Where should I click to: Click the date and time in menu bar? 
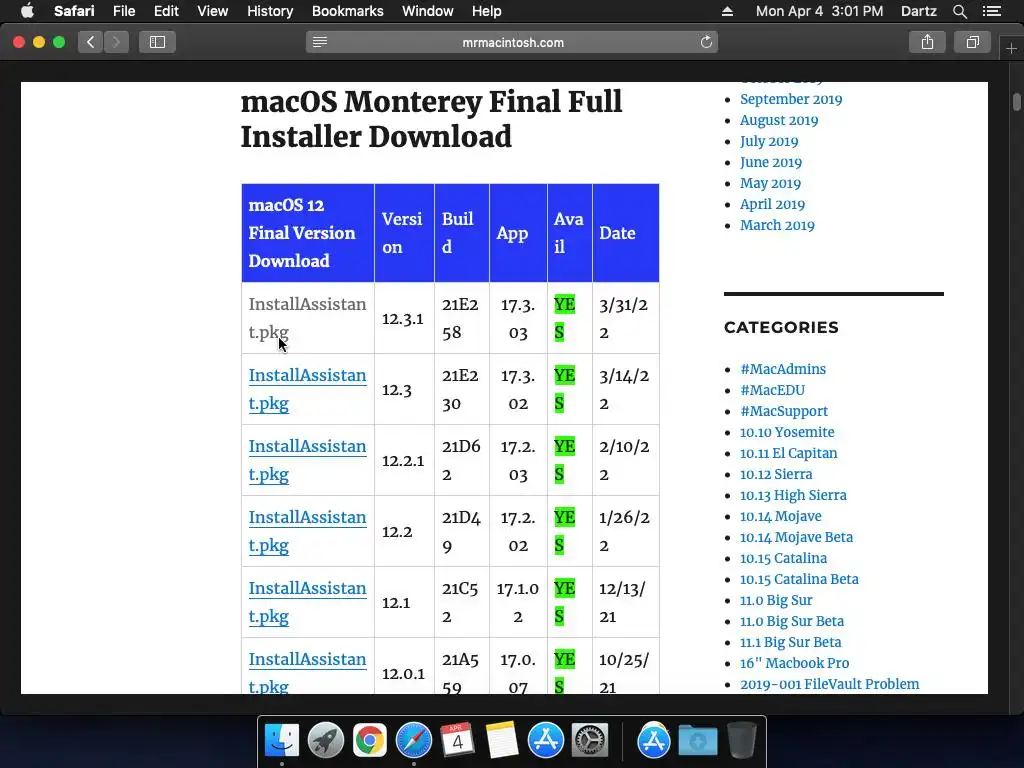coord(819,11)
